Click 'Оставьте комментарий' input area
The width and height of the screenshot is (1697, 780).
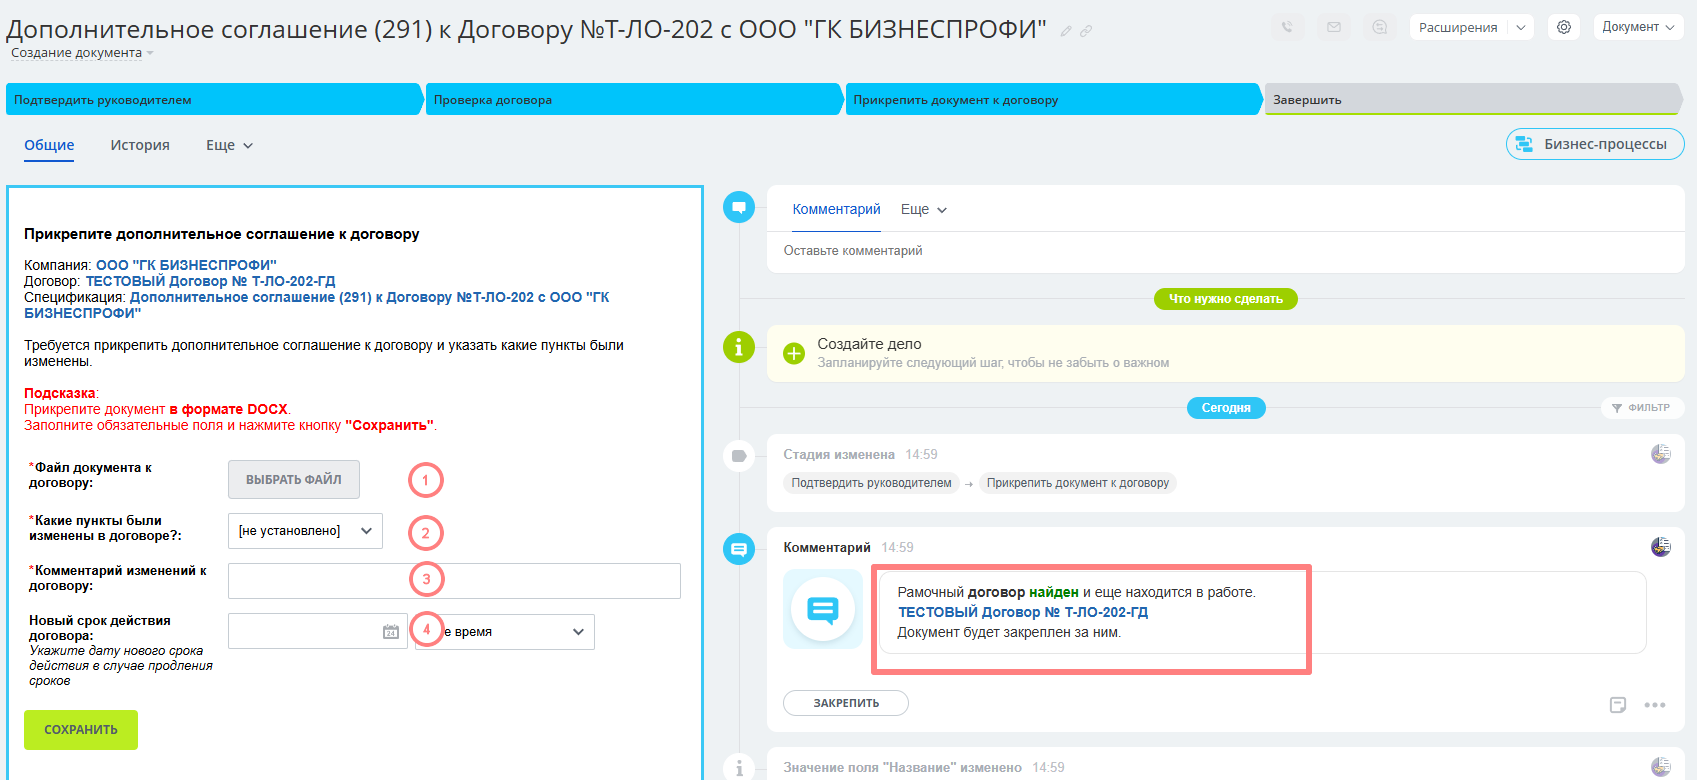click(1226, 251)
